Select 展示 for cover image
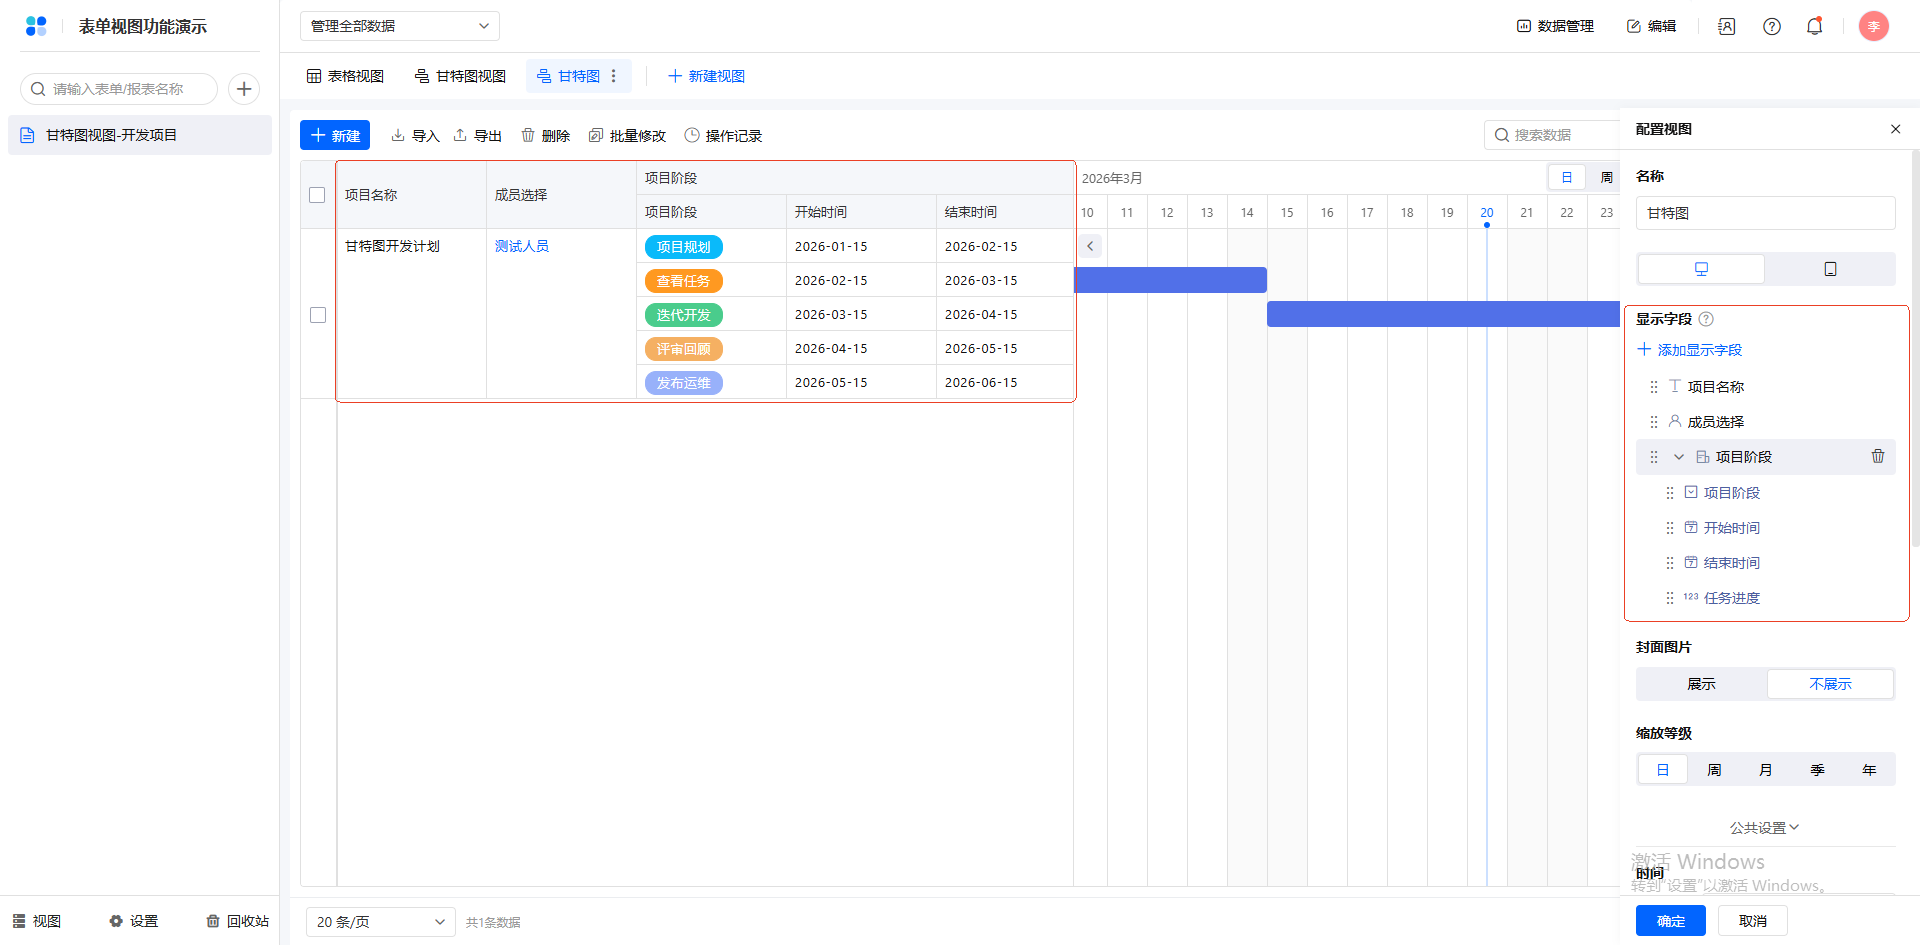Screen dimensions: 1920x945 (1701, 684)
